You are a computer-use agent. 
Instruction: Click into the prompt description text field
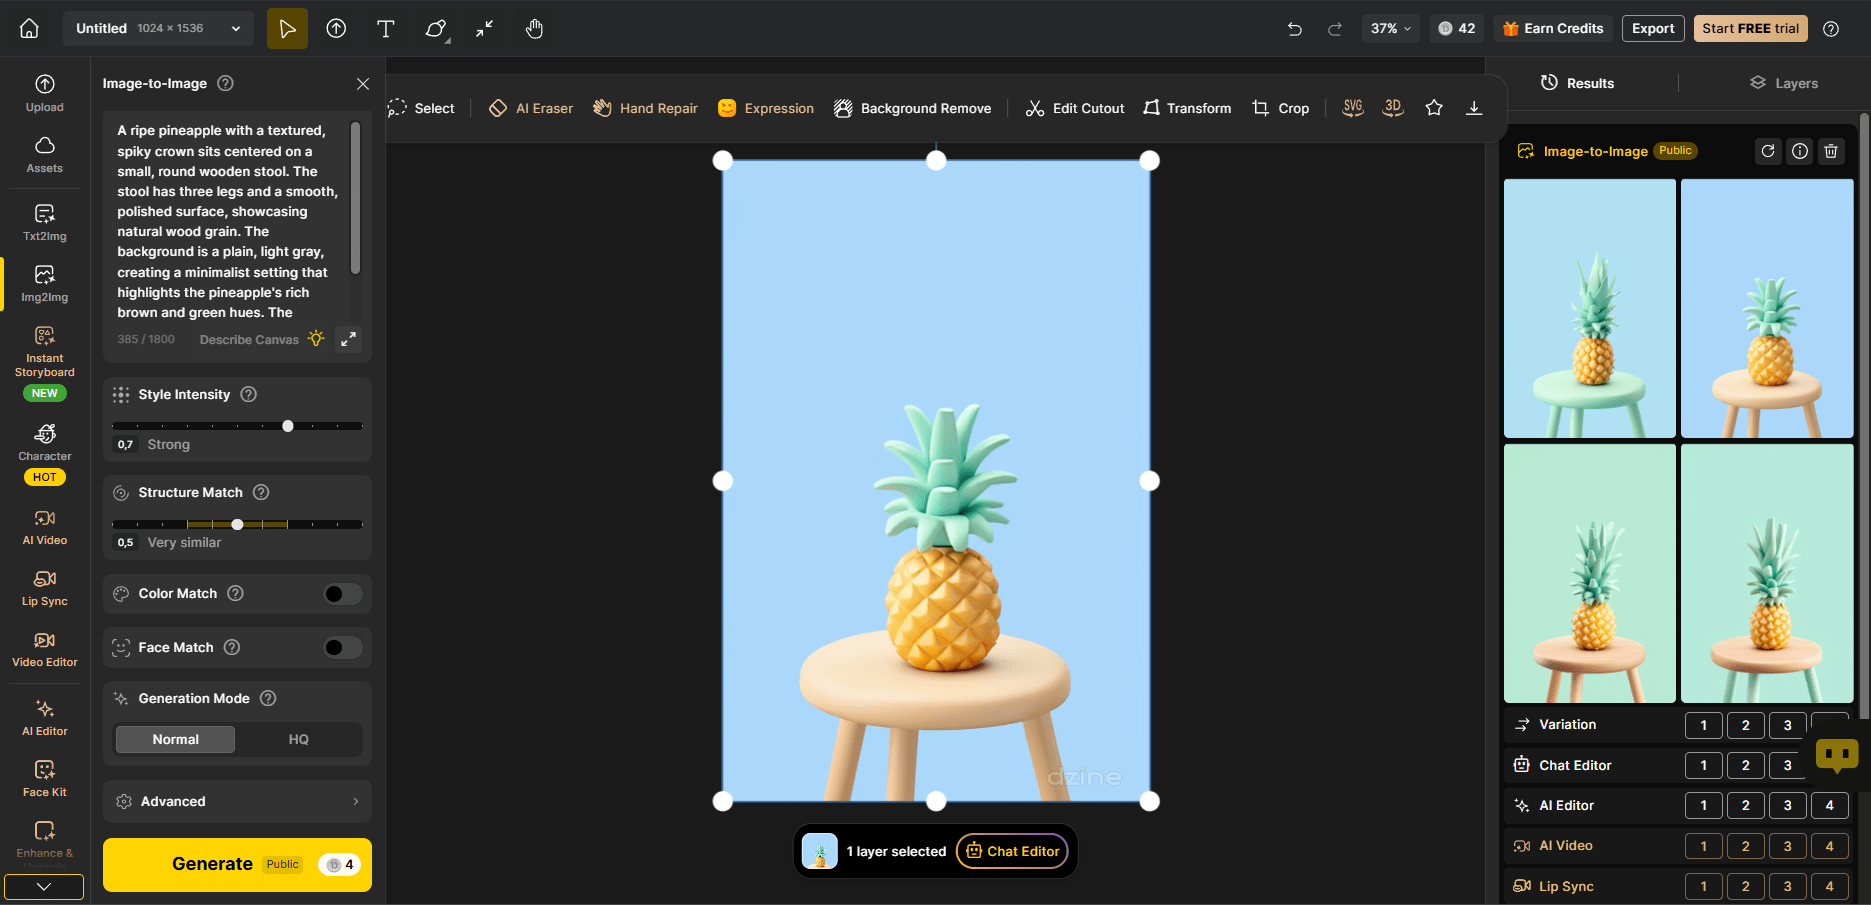(228, 221)
